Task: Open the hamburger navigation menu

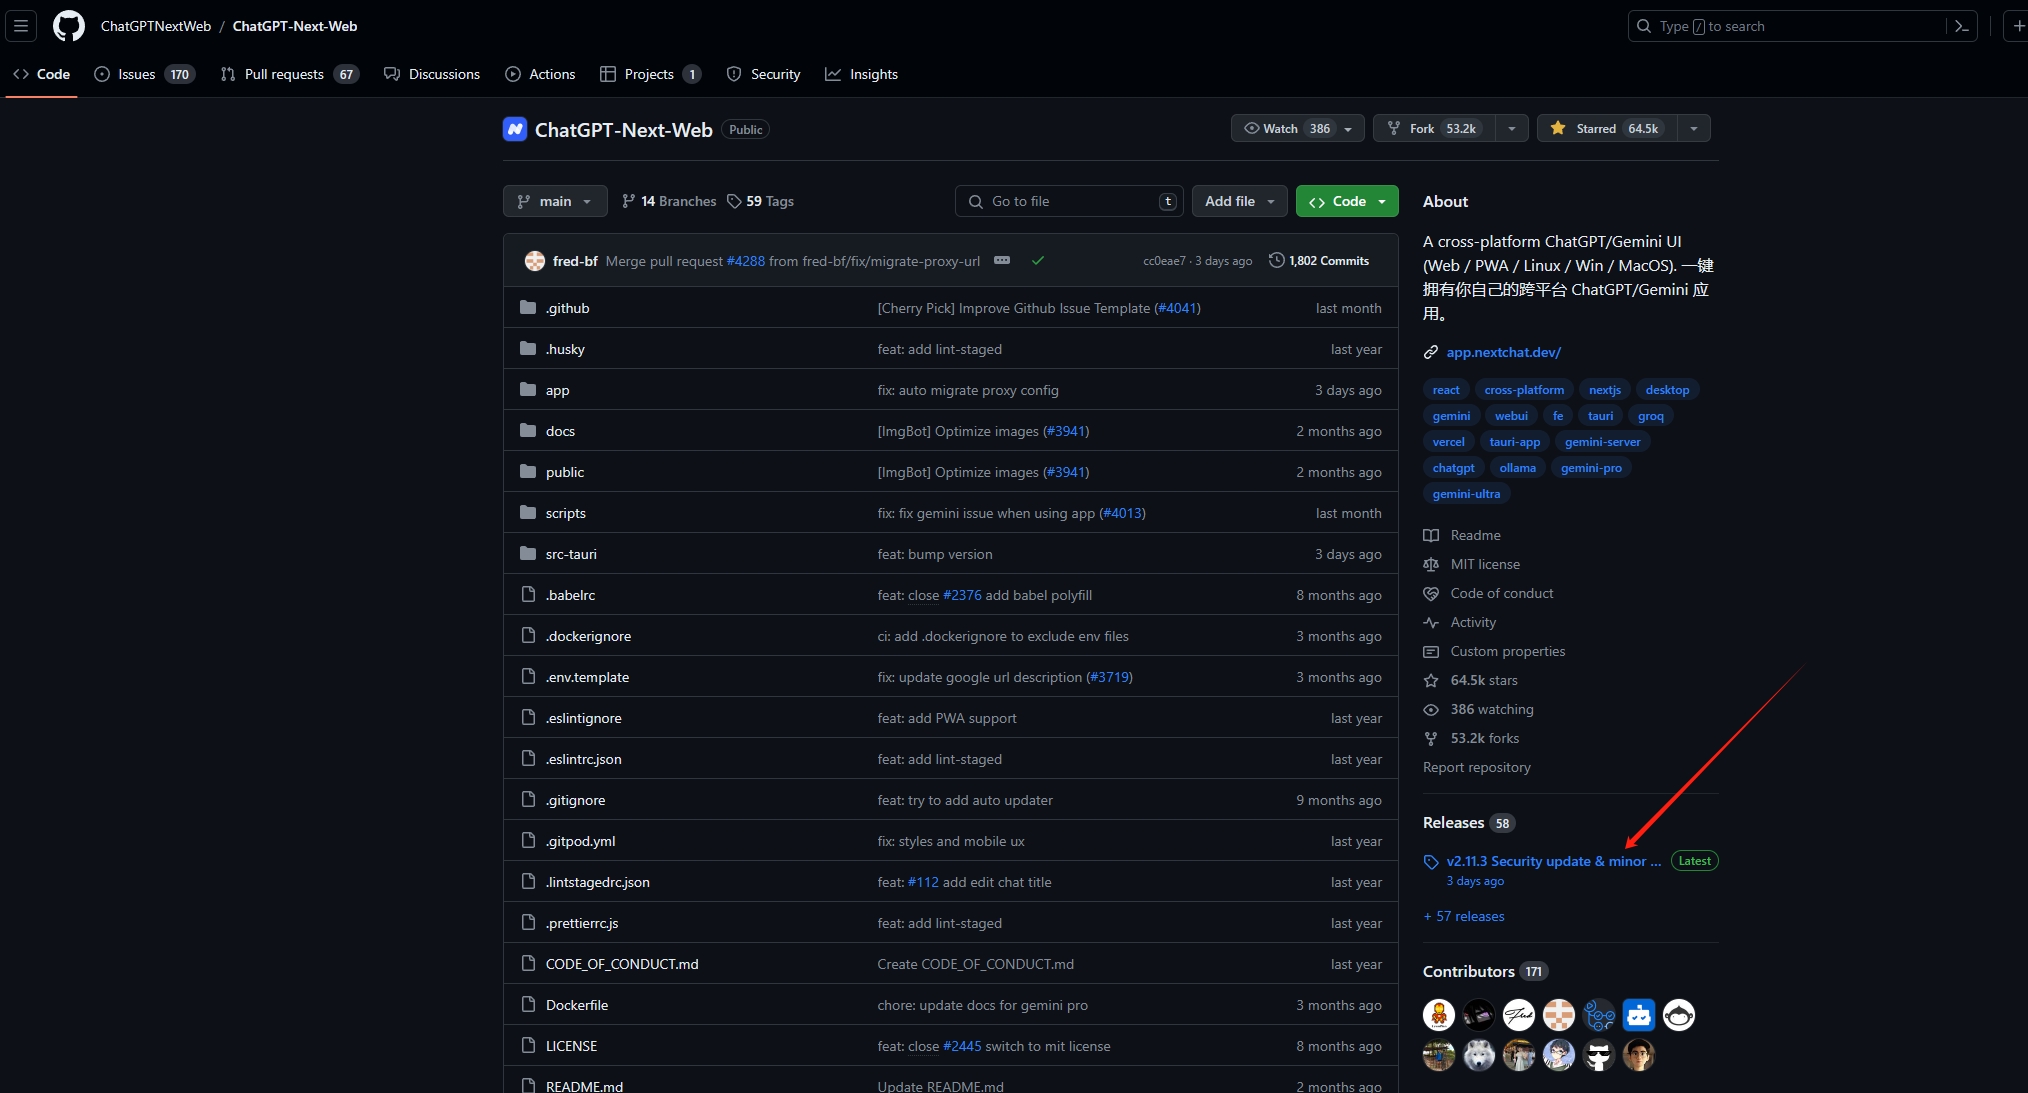Action: [21, 26]
